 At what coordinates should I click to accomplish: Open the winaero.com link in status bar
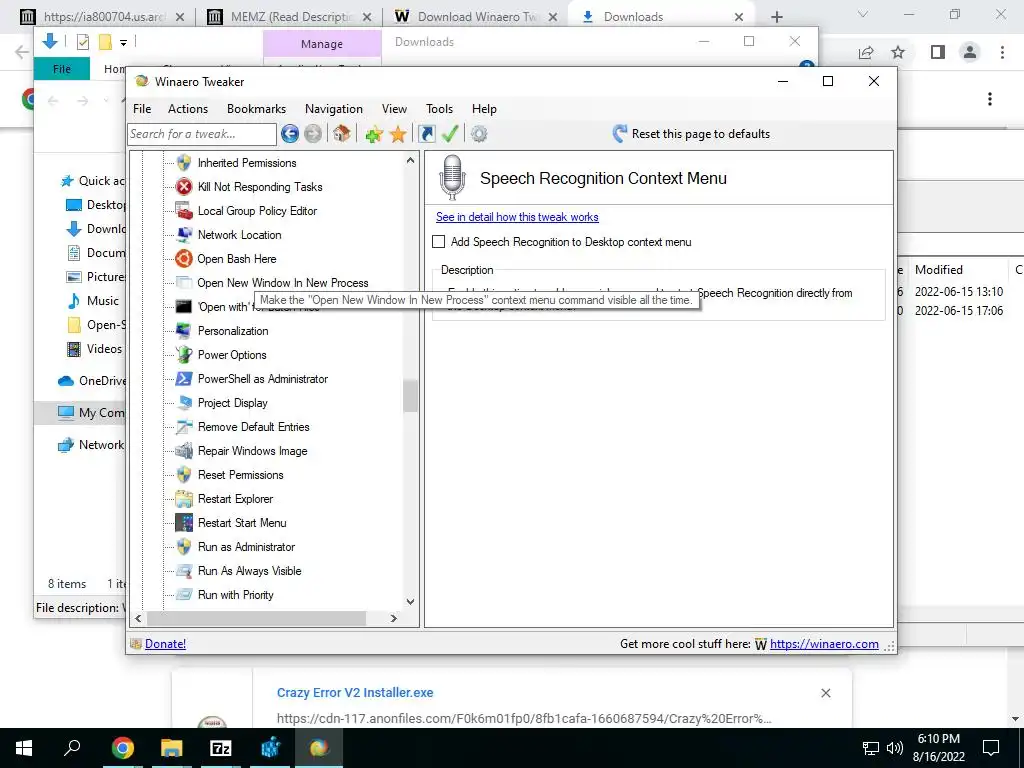[824, 644]
